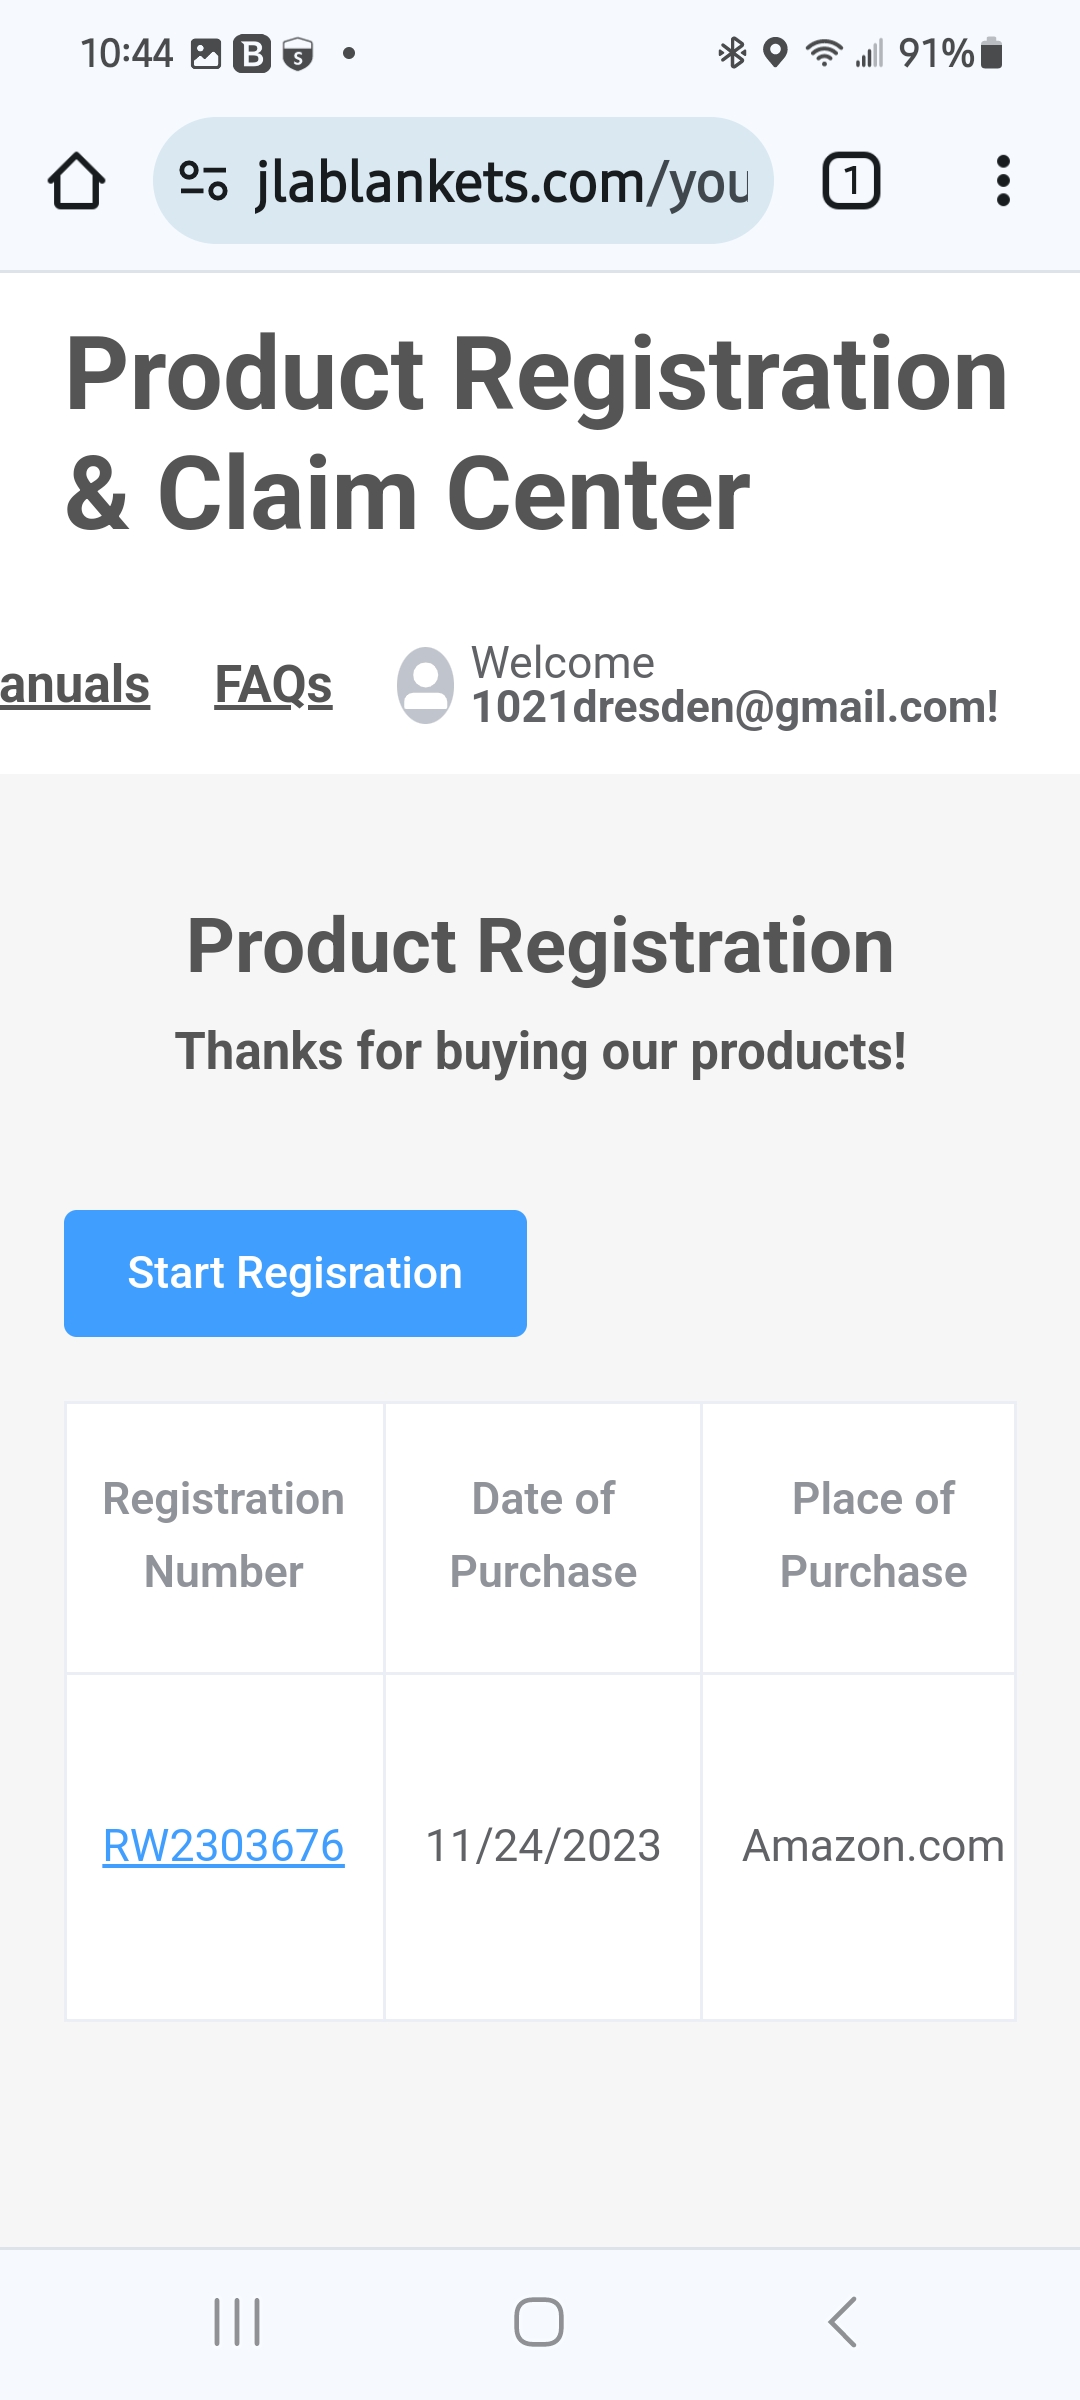Viewport: 1080px width, 2400px height.
Task: Tap the jlablankets.com address bar
Action: 463,181
